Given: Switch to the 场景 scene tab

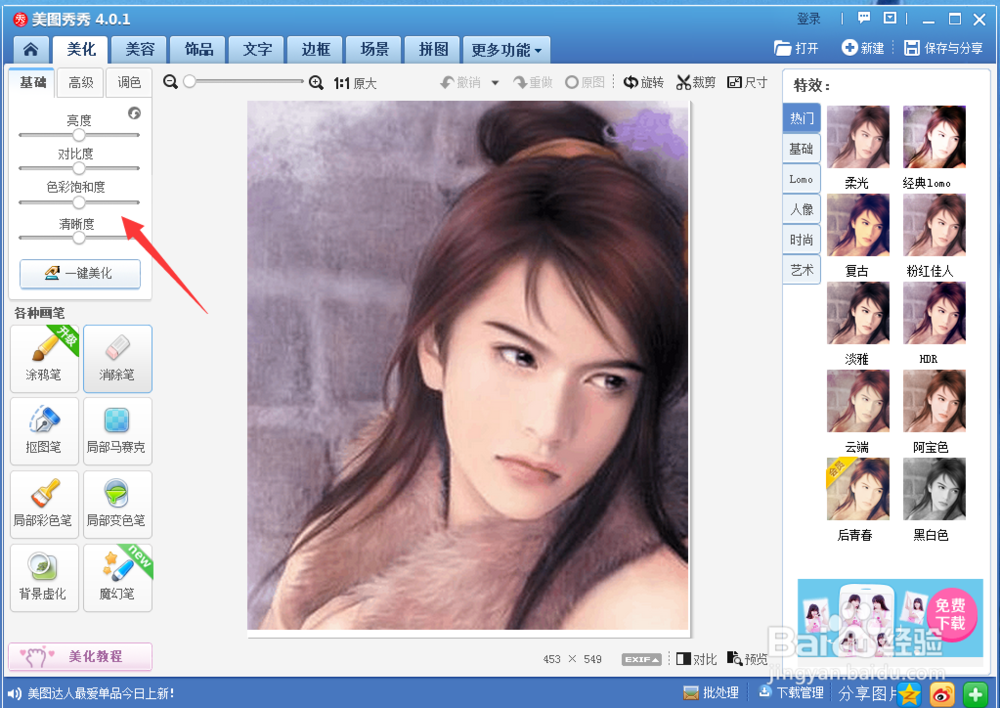Looking at the screenshot, I should coord(374,49).
